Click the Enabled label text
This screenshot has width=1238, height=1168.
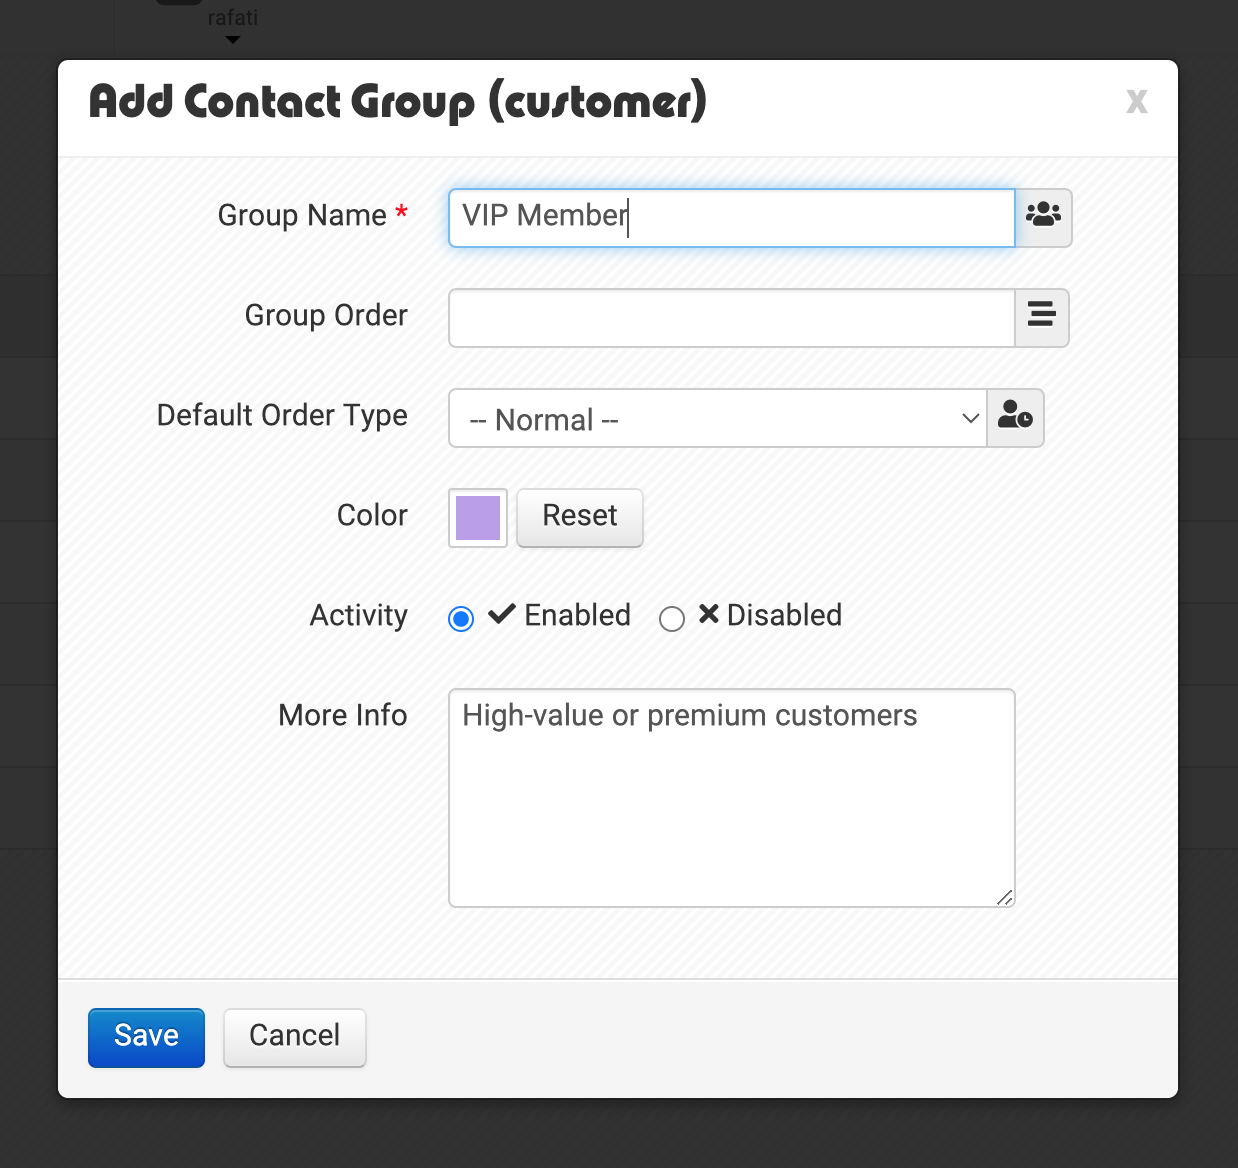(x=577, y=615)
